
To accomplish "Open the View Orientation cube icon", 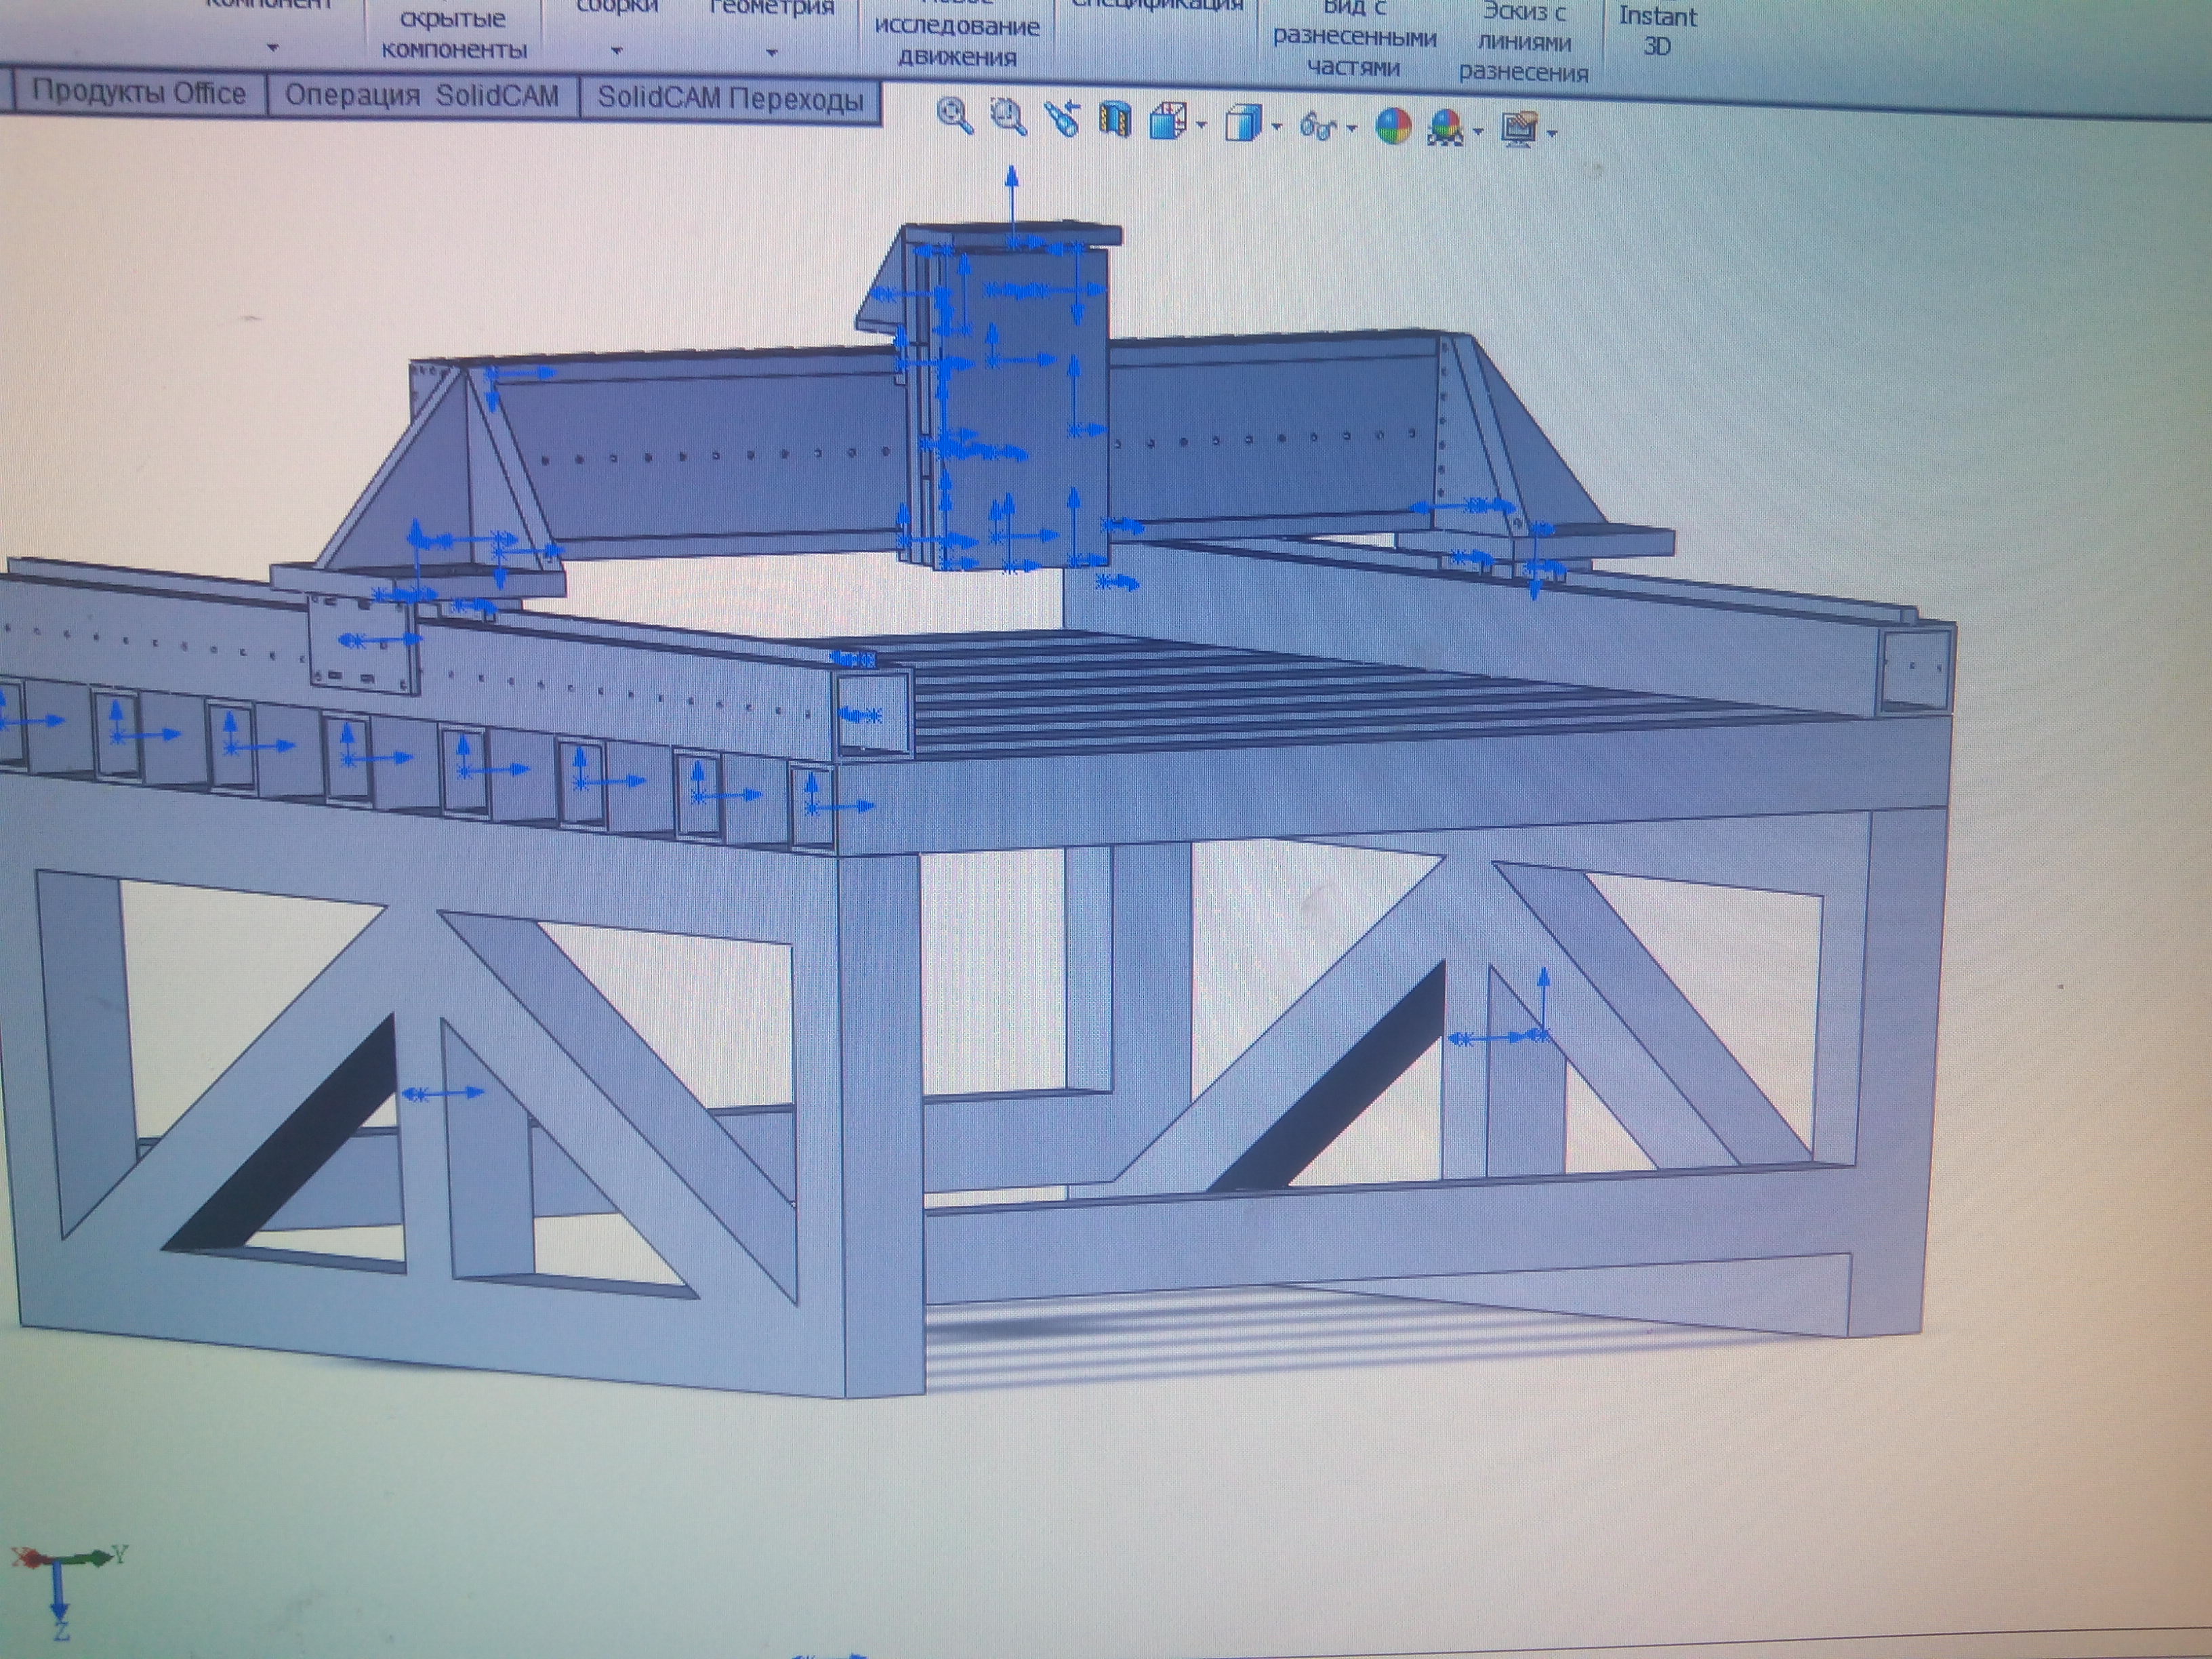I will click(1166, 122).
